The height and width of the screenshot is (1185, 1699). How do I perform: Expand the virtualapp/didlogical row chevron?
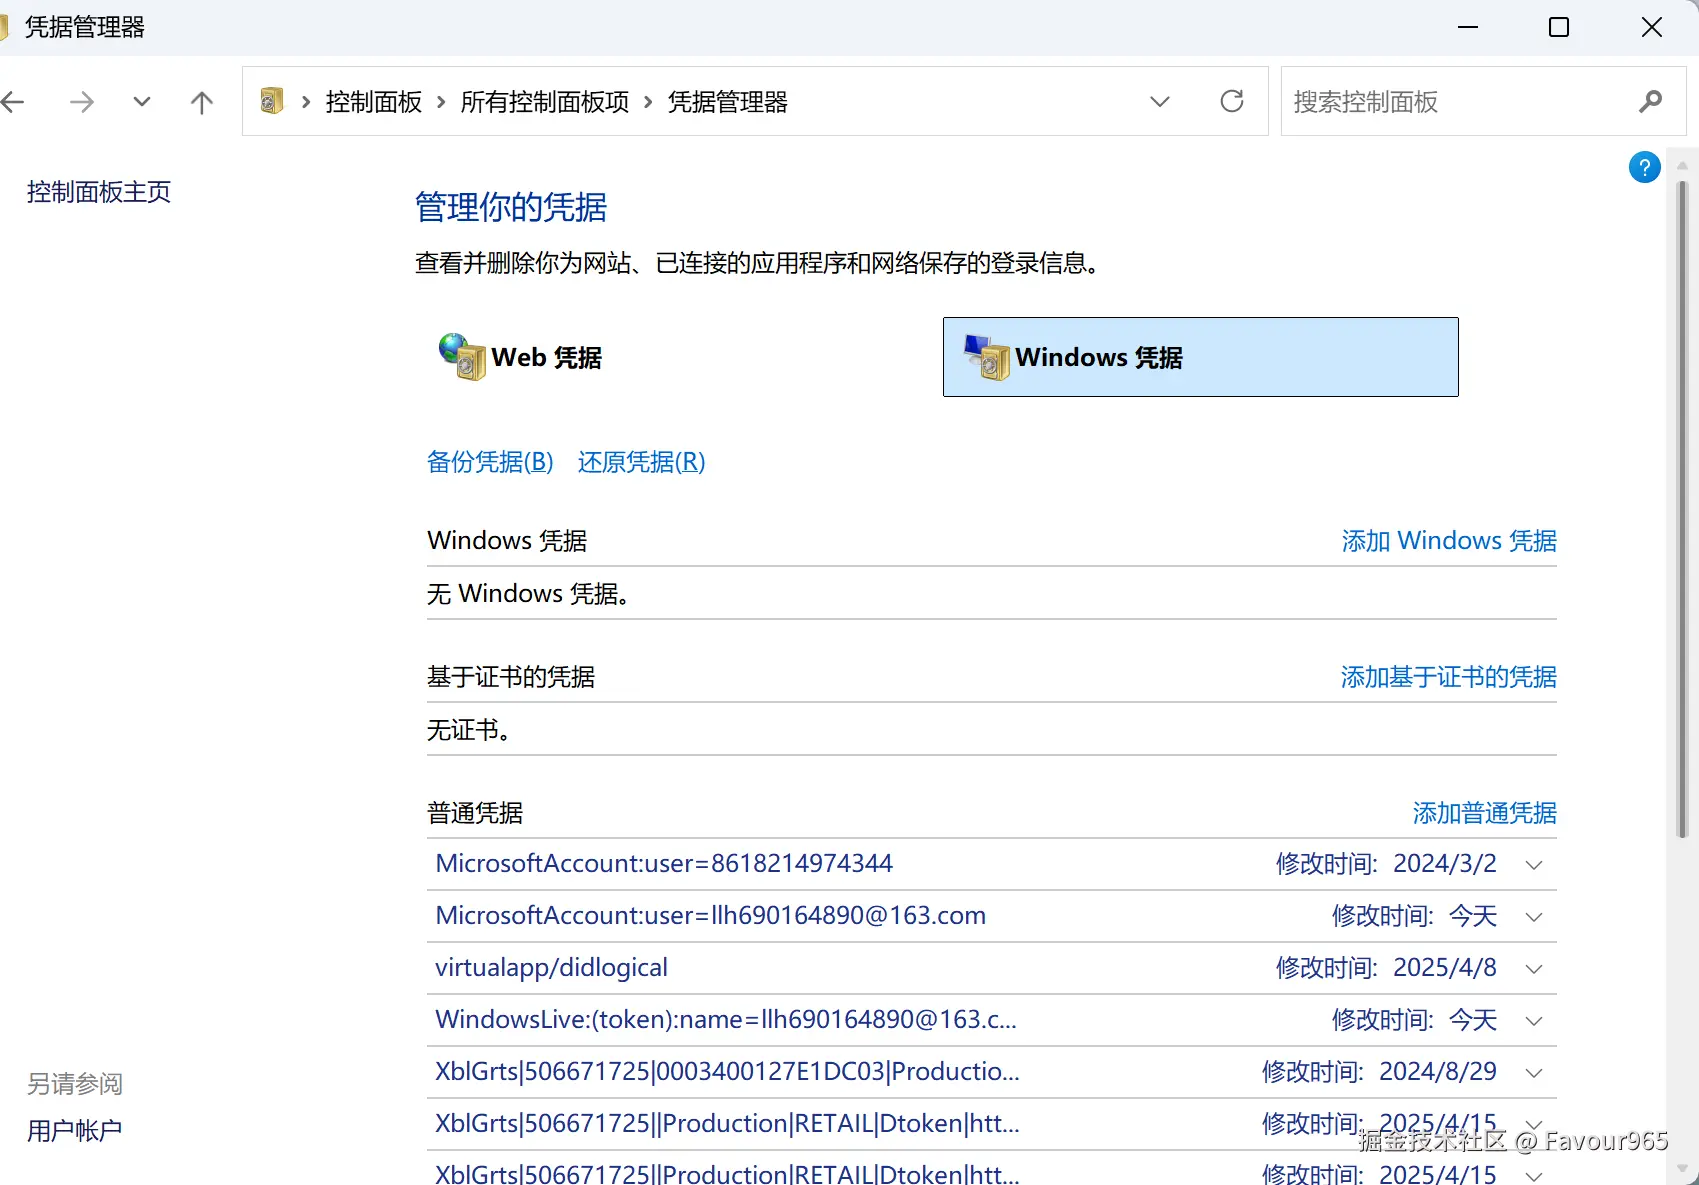click(x=1534, y=969)
